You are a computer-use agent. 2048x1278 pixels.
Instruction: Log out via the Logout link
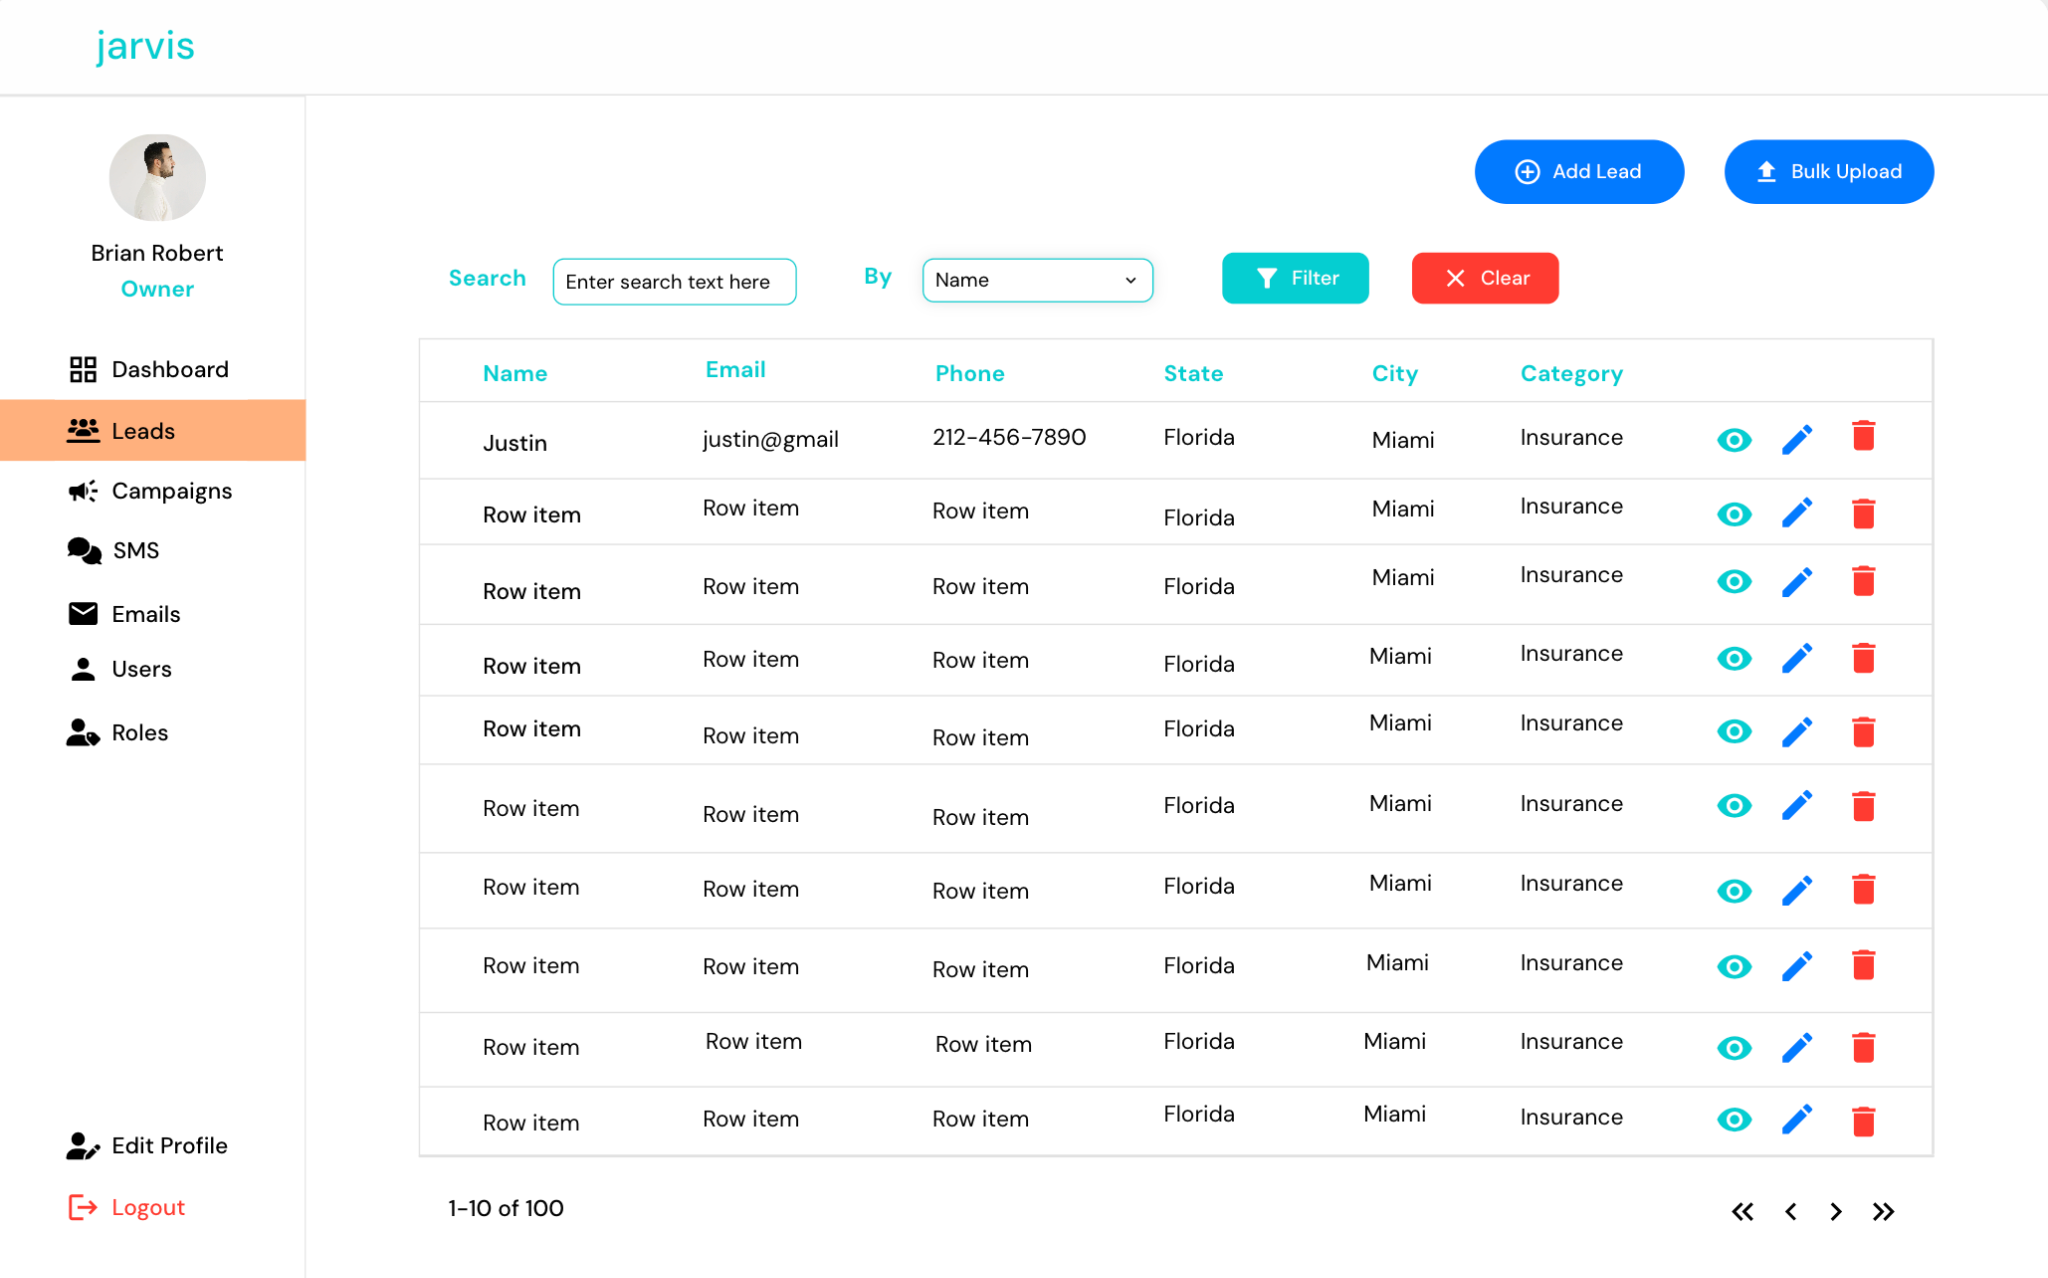click(x=127, y=1208)
